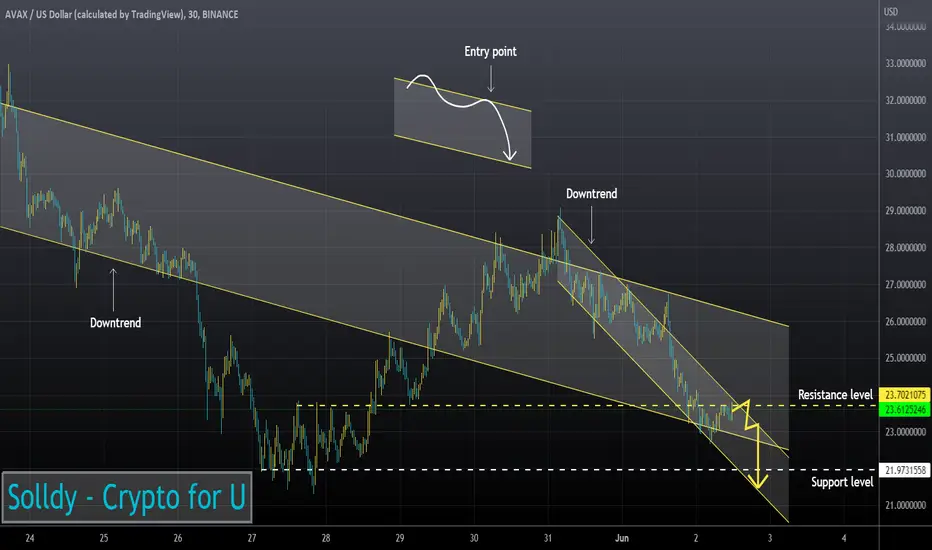The height and width of the screenshot is (550, 932).
Task: Click the 23.0000000 price axis value
Action: pos(905,432)
